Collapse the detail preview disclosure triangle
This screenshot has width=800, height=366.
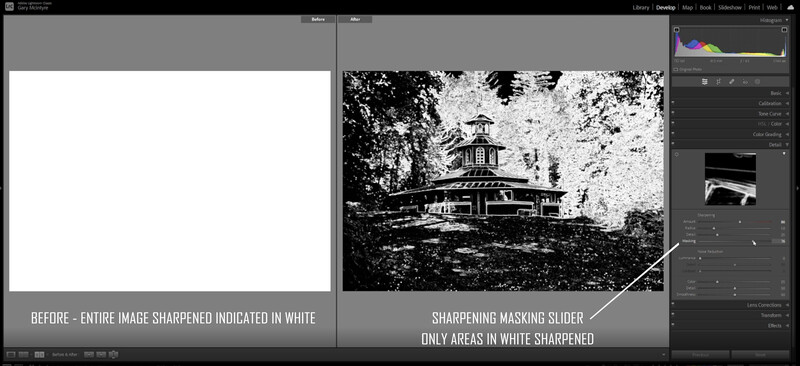785,154
